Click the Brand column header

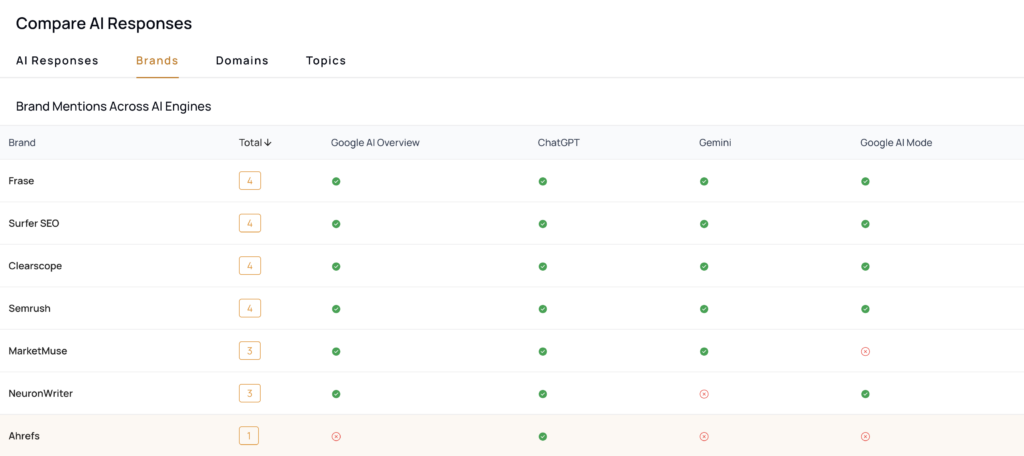coord(22,142)
